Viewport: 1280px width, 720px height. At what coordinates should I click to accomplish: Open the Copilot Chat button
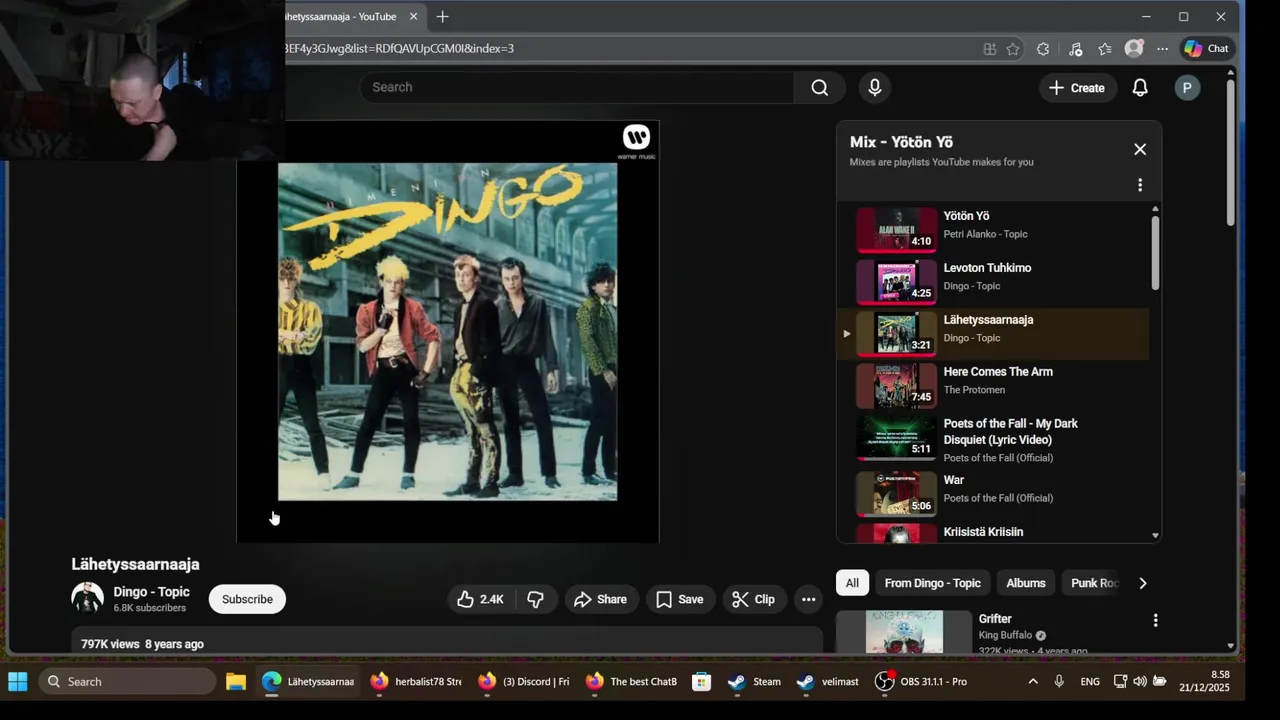click(1206, 48)
